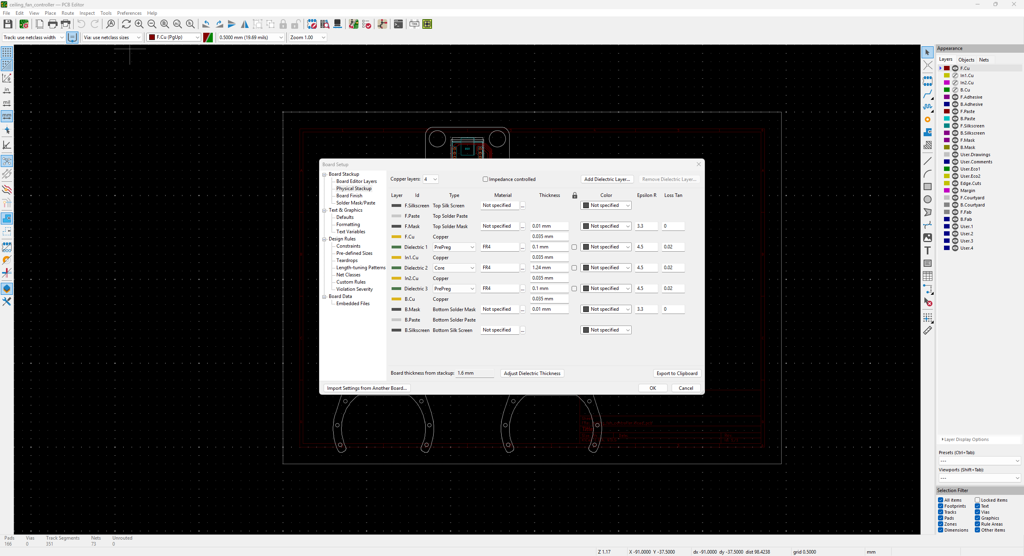Open the F.Silkscreen color dropdown
This screenshot has width=1024, height=556.
pos(606,205)
